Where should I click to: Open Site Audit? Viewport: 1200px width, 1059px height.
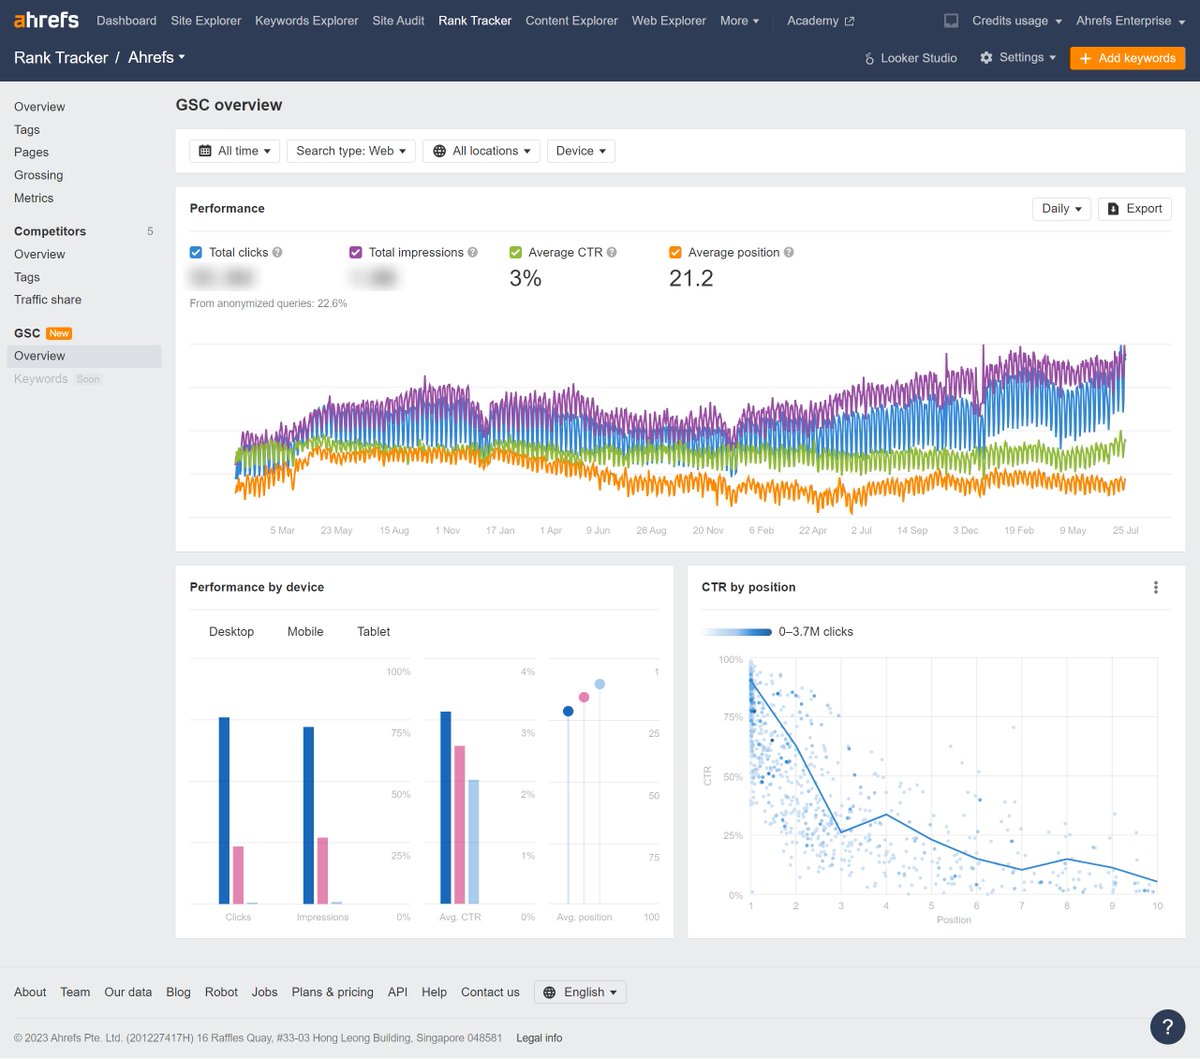[x=398, y=20]
